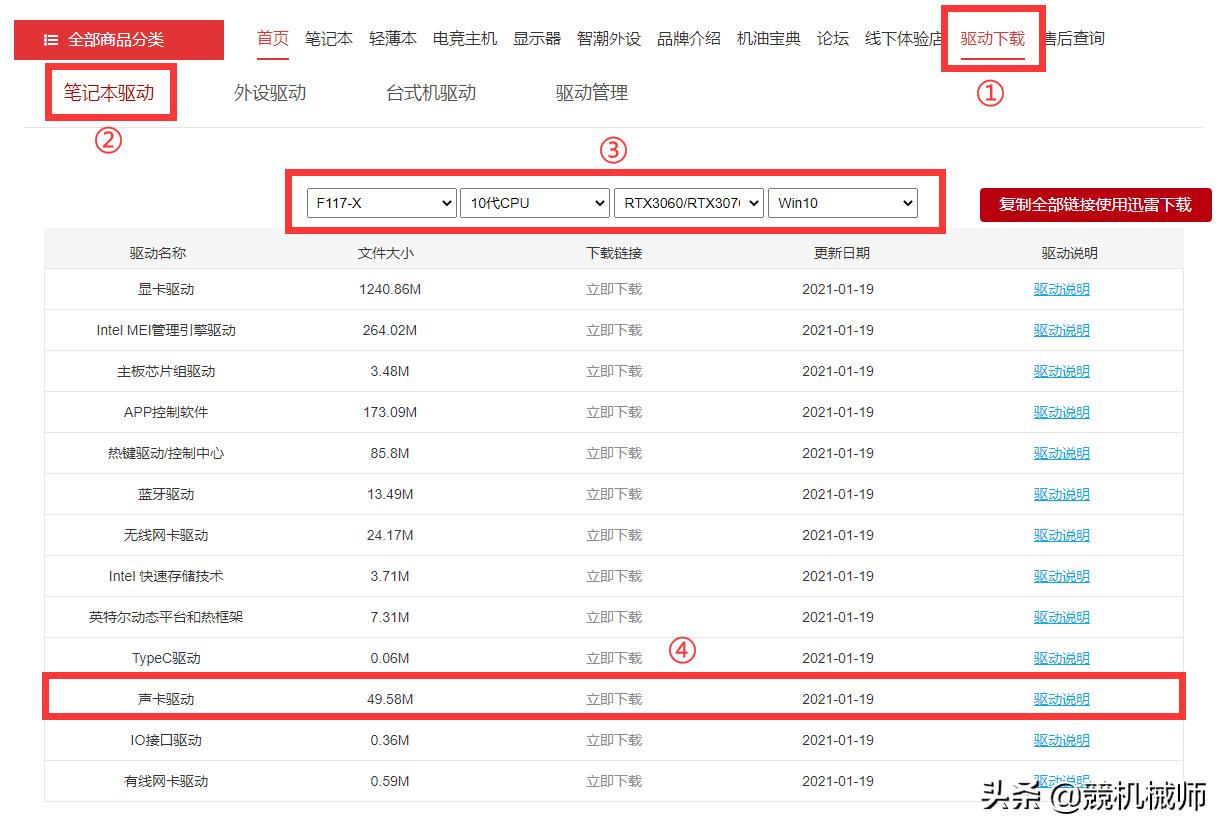Screen dimensions: 1230x835
Task: Click 立即下载 for 蓝牙驱动
Action: [613, 493]
